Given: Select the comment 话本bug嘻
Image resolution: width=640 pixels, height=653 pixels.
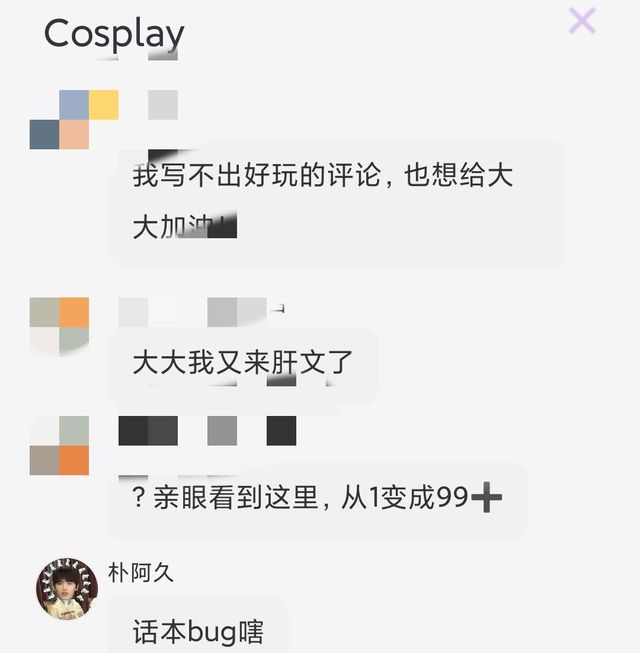Looking at the screenshot, I should [x=198, y=631].
